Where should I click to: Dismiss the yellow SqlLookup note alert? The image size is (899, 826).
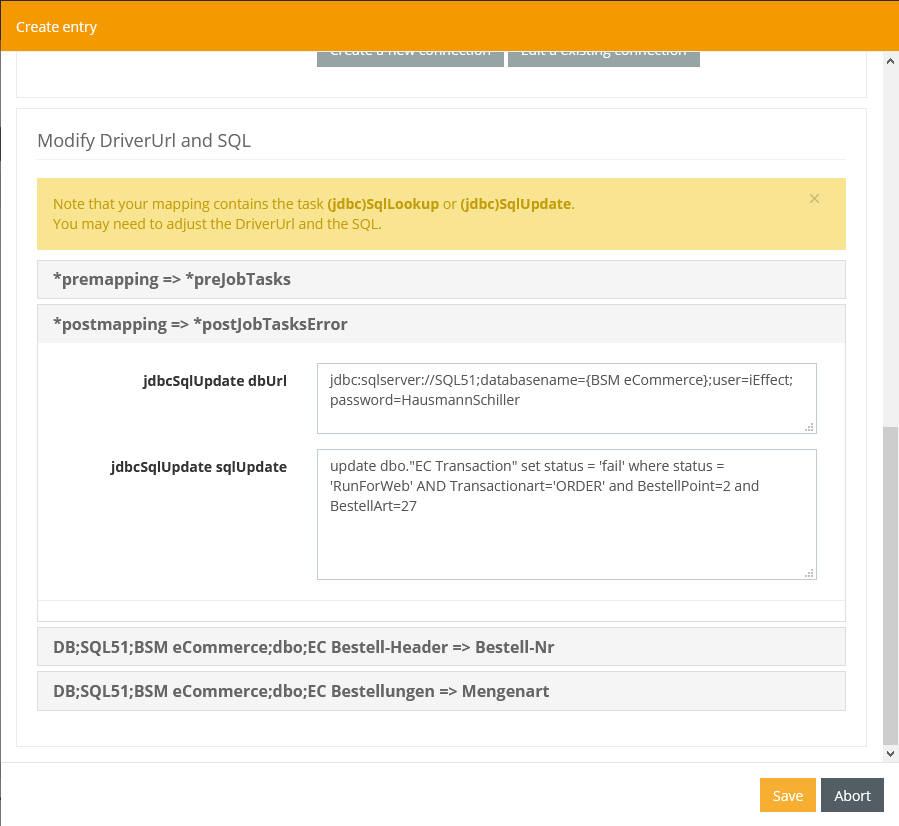pyautogui.click(x=814, y=199)
